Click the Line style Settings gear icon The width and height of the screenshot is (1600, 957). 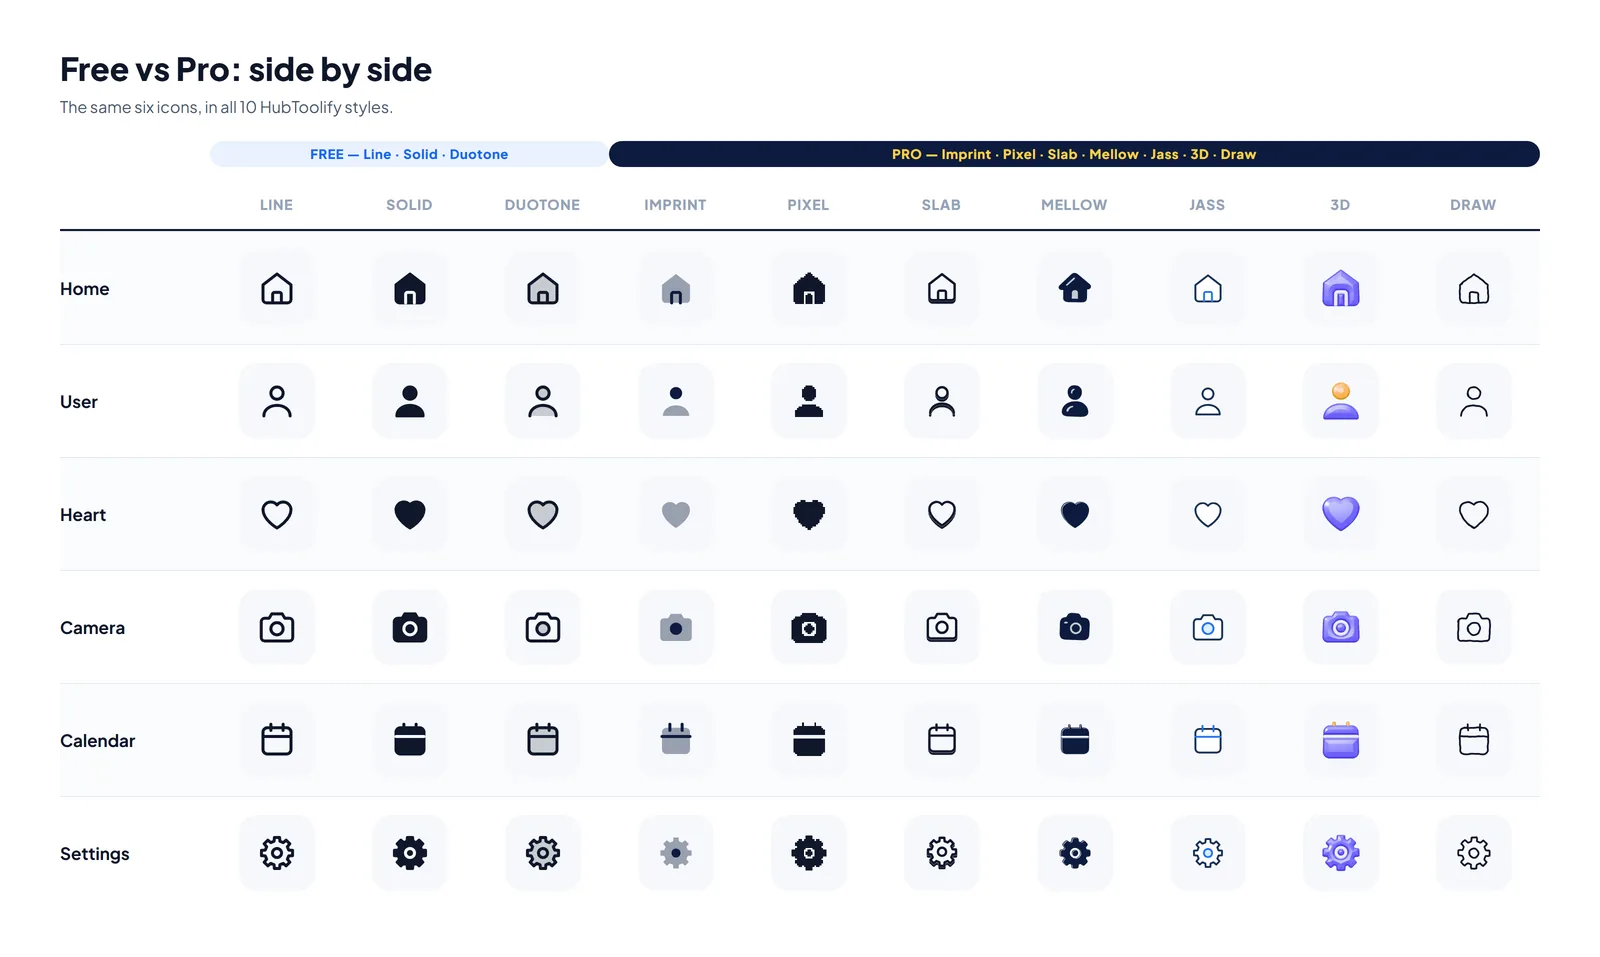coord(277,853)
